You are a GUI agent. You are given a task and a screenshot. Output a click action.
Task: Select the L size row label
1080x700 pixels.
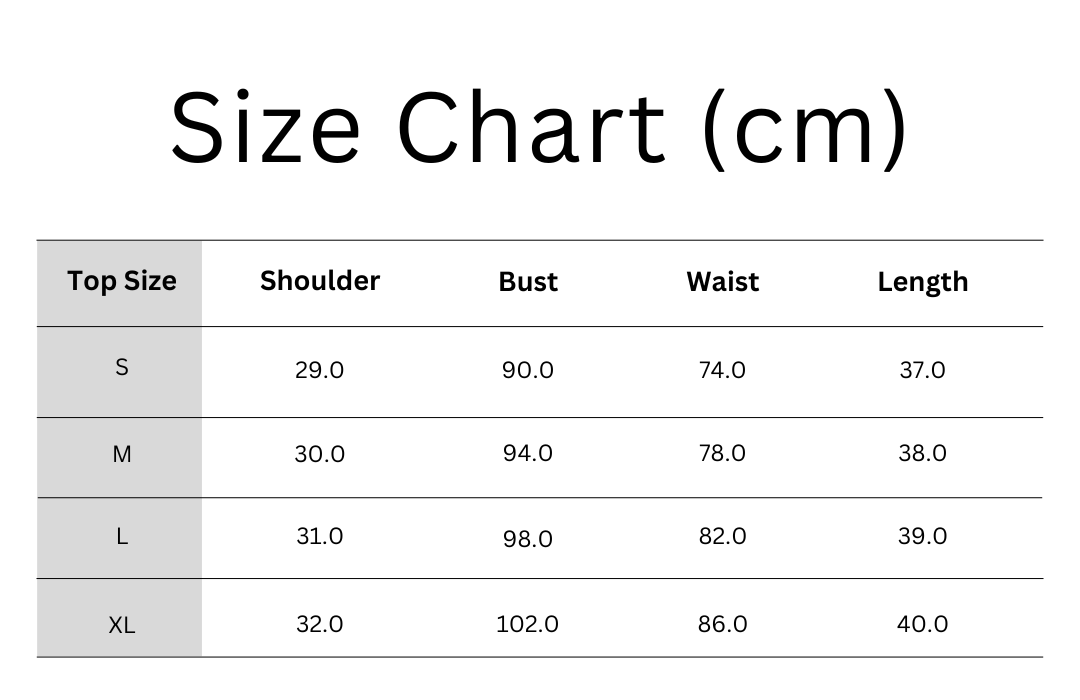coord(120,538)
